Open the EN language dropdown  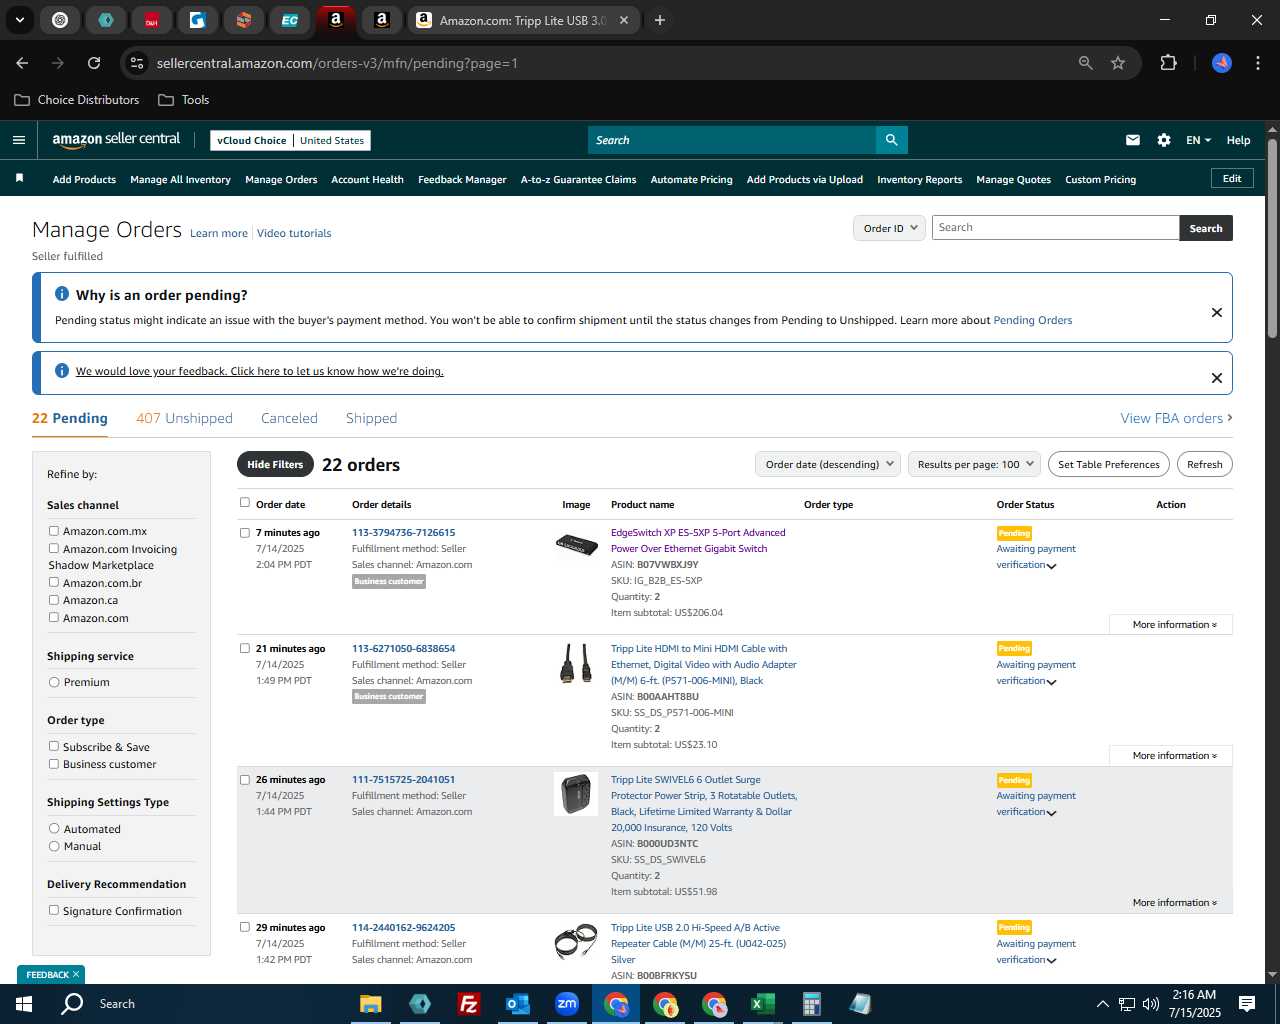[x=1198, y=140]
